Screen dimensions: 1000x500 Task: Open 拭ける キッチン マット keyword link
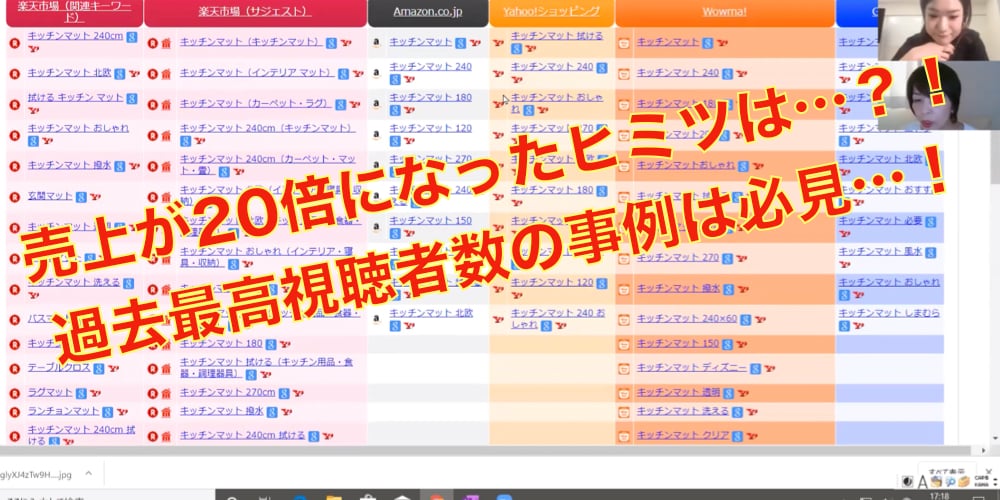[x=75, y=98]
